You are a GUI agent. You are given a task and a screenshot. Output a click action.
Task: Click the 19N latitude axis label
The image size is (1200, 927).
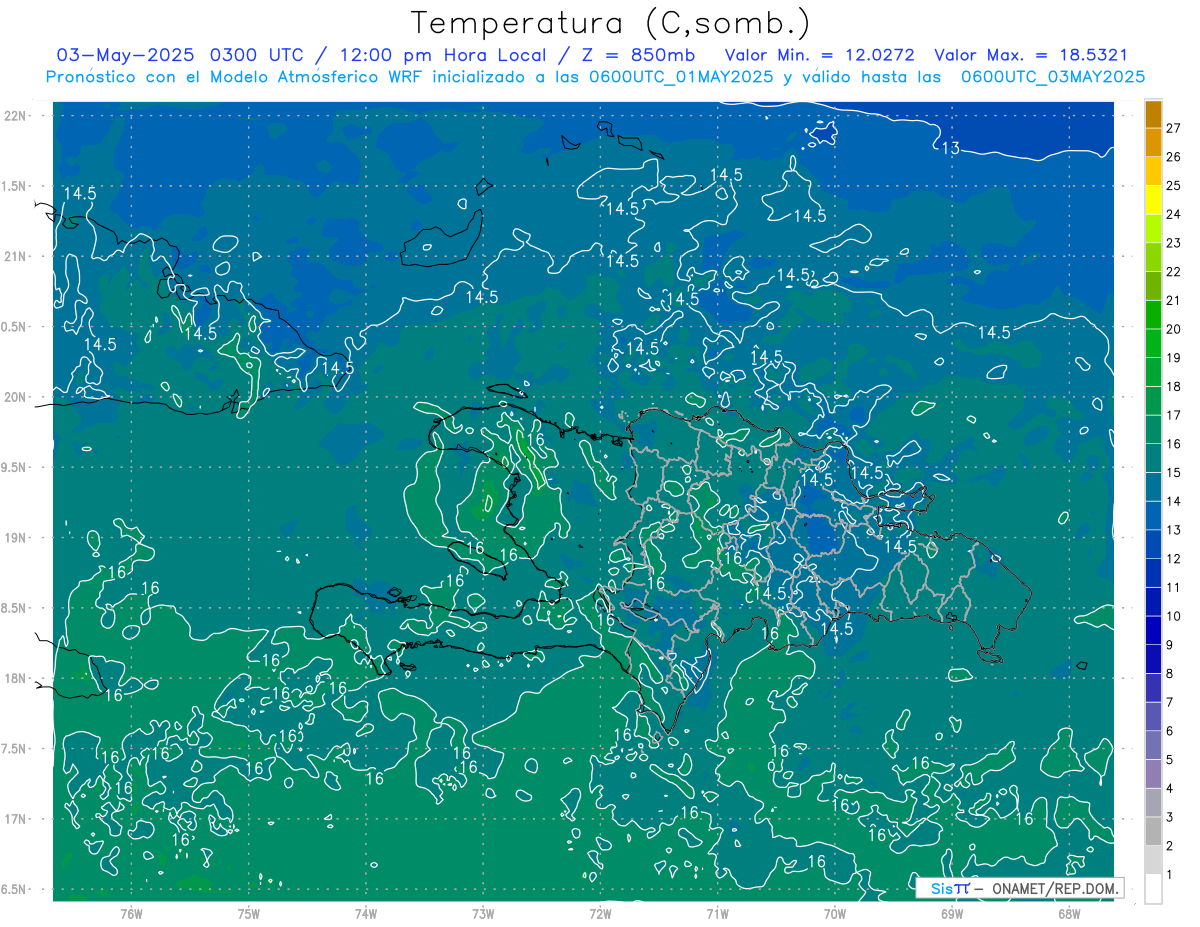16,538
